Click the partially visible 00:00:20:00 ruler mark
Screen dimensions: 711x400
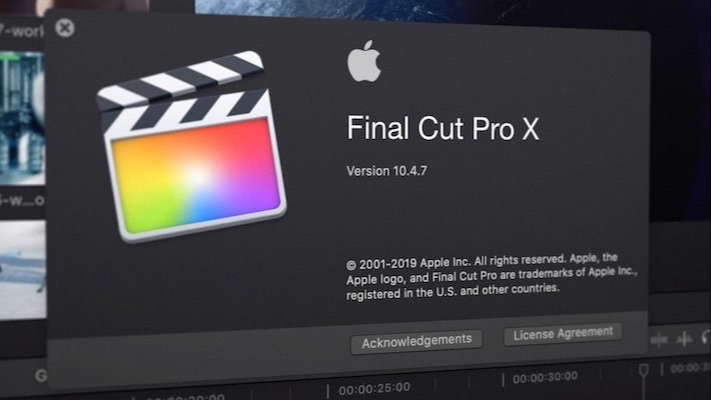coord(185,397)
